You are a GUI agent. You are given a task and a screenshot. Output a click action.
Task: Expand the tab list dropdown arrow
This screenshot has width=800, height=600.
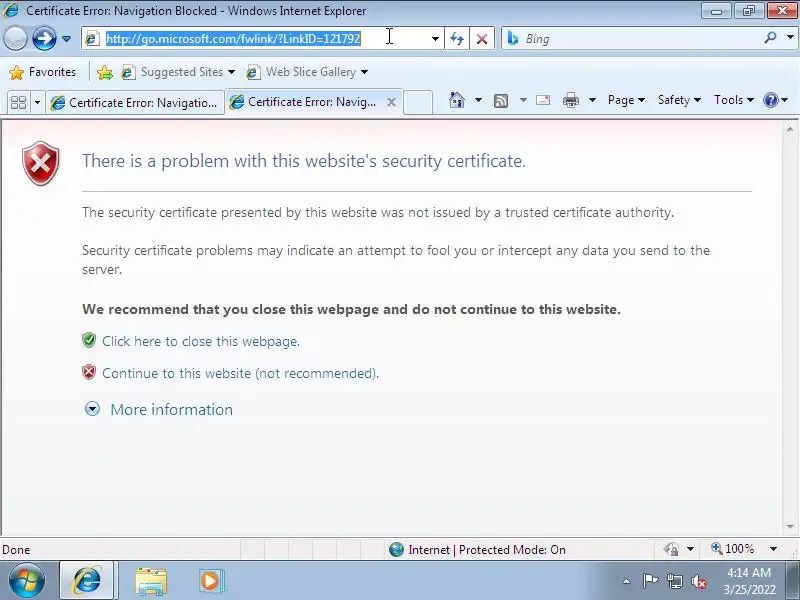pos(37,103)
